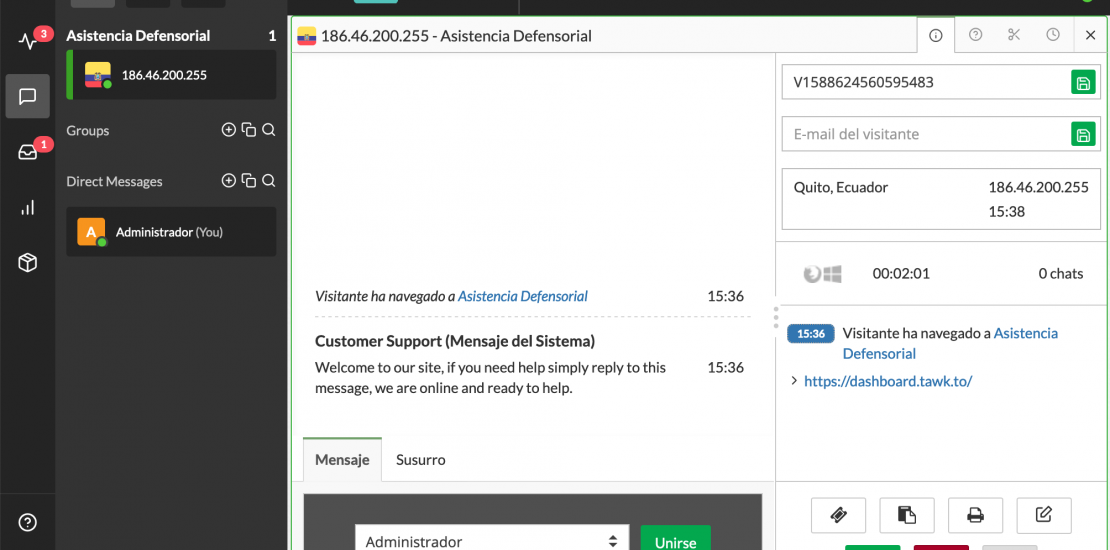Open the chat bubble sidebar icon
Viewport: 1110px width, 550px height.
click(28, 96)
